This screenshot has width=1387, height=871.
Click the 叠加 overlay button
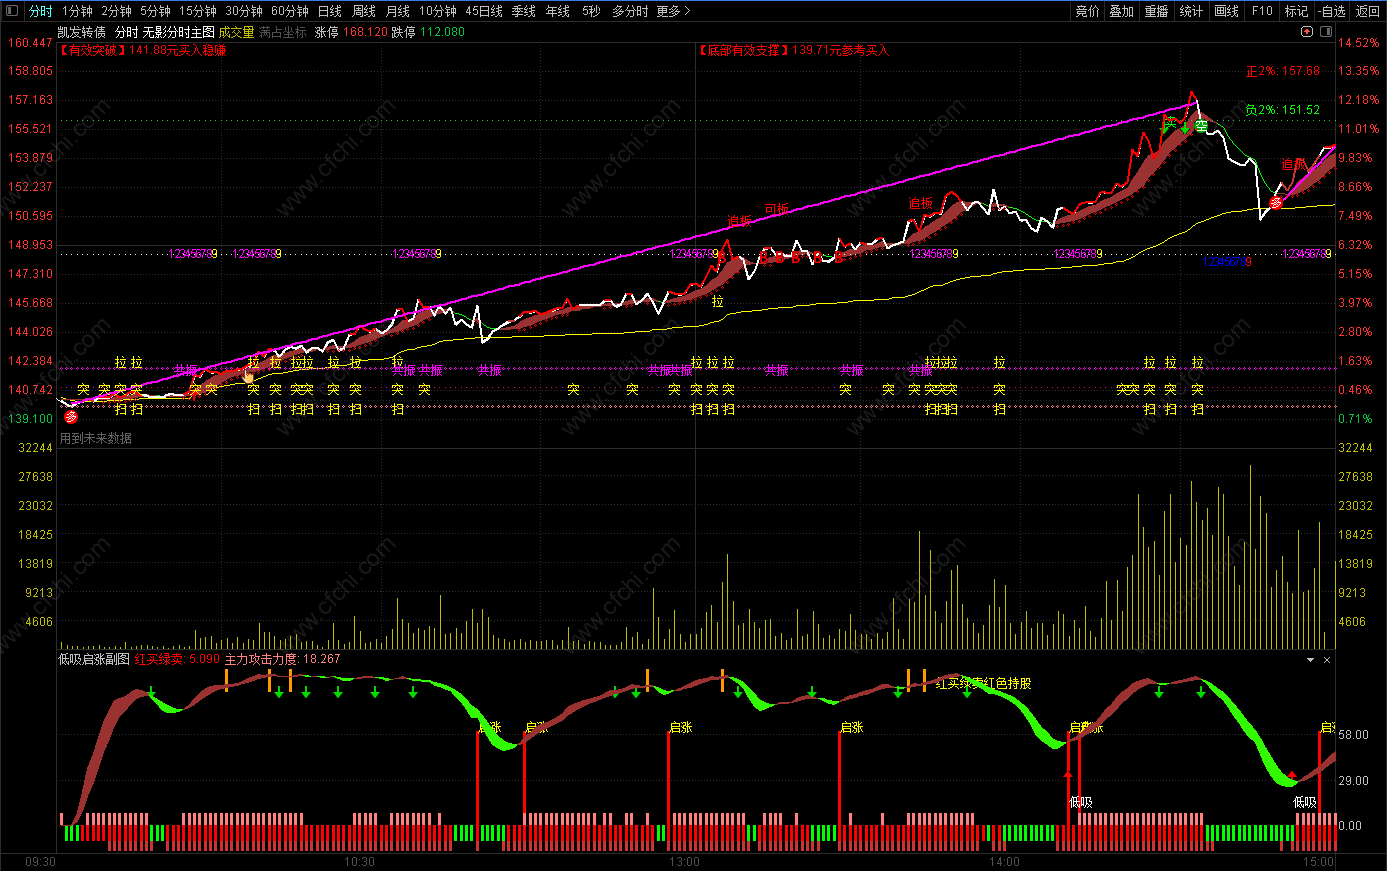click(x=1122, y=11)
